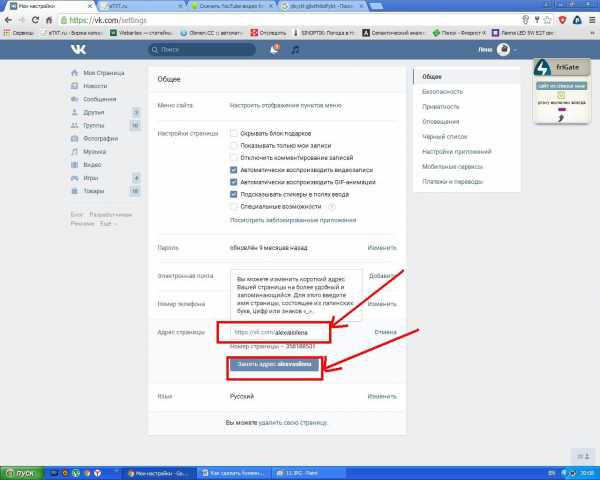Viewport: 600px width, 480px height.
Task: Click Настроить отображение пунктов меню link
Action: [285, 105]
